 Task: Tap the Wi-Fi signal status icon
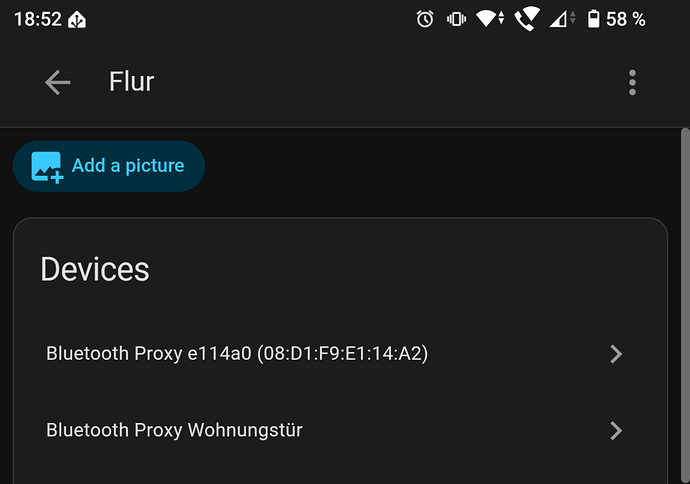[x=490, y=19]
